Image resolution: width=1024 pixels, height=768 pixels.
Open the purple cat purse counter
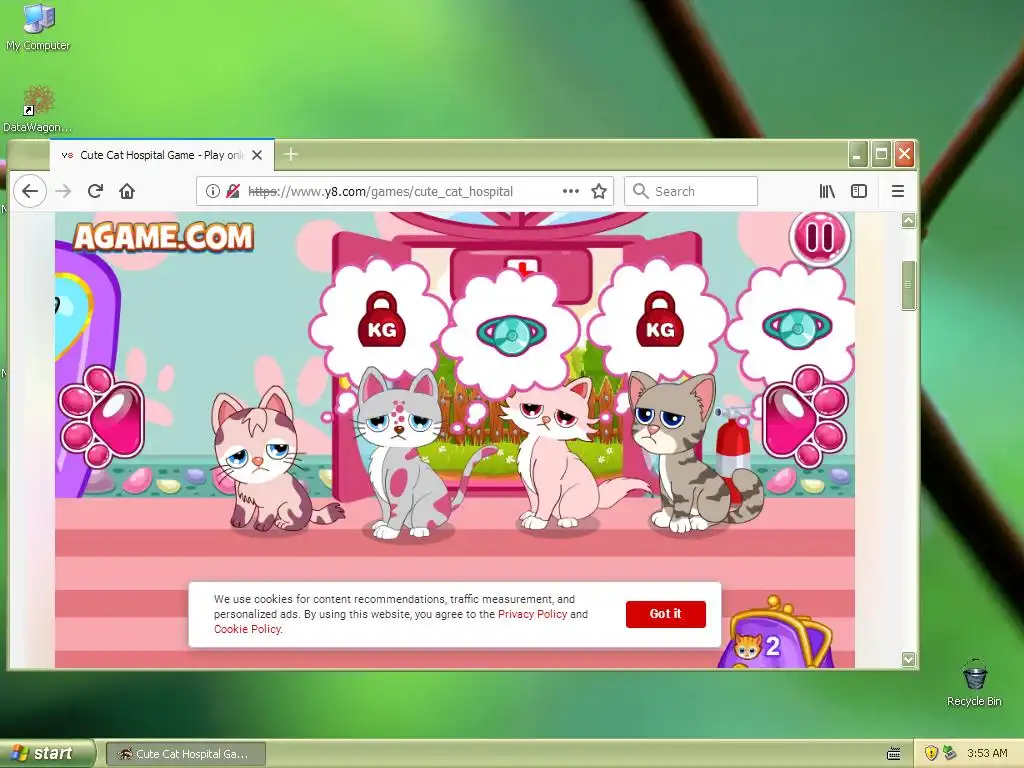tap(774, 633)
